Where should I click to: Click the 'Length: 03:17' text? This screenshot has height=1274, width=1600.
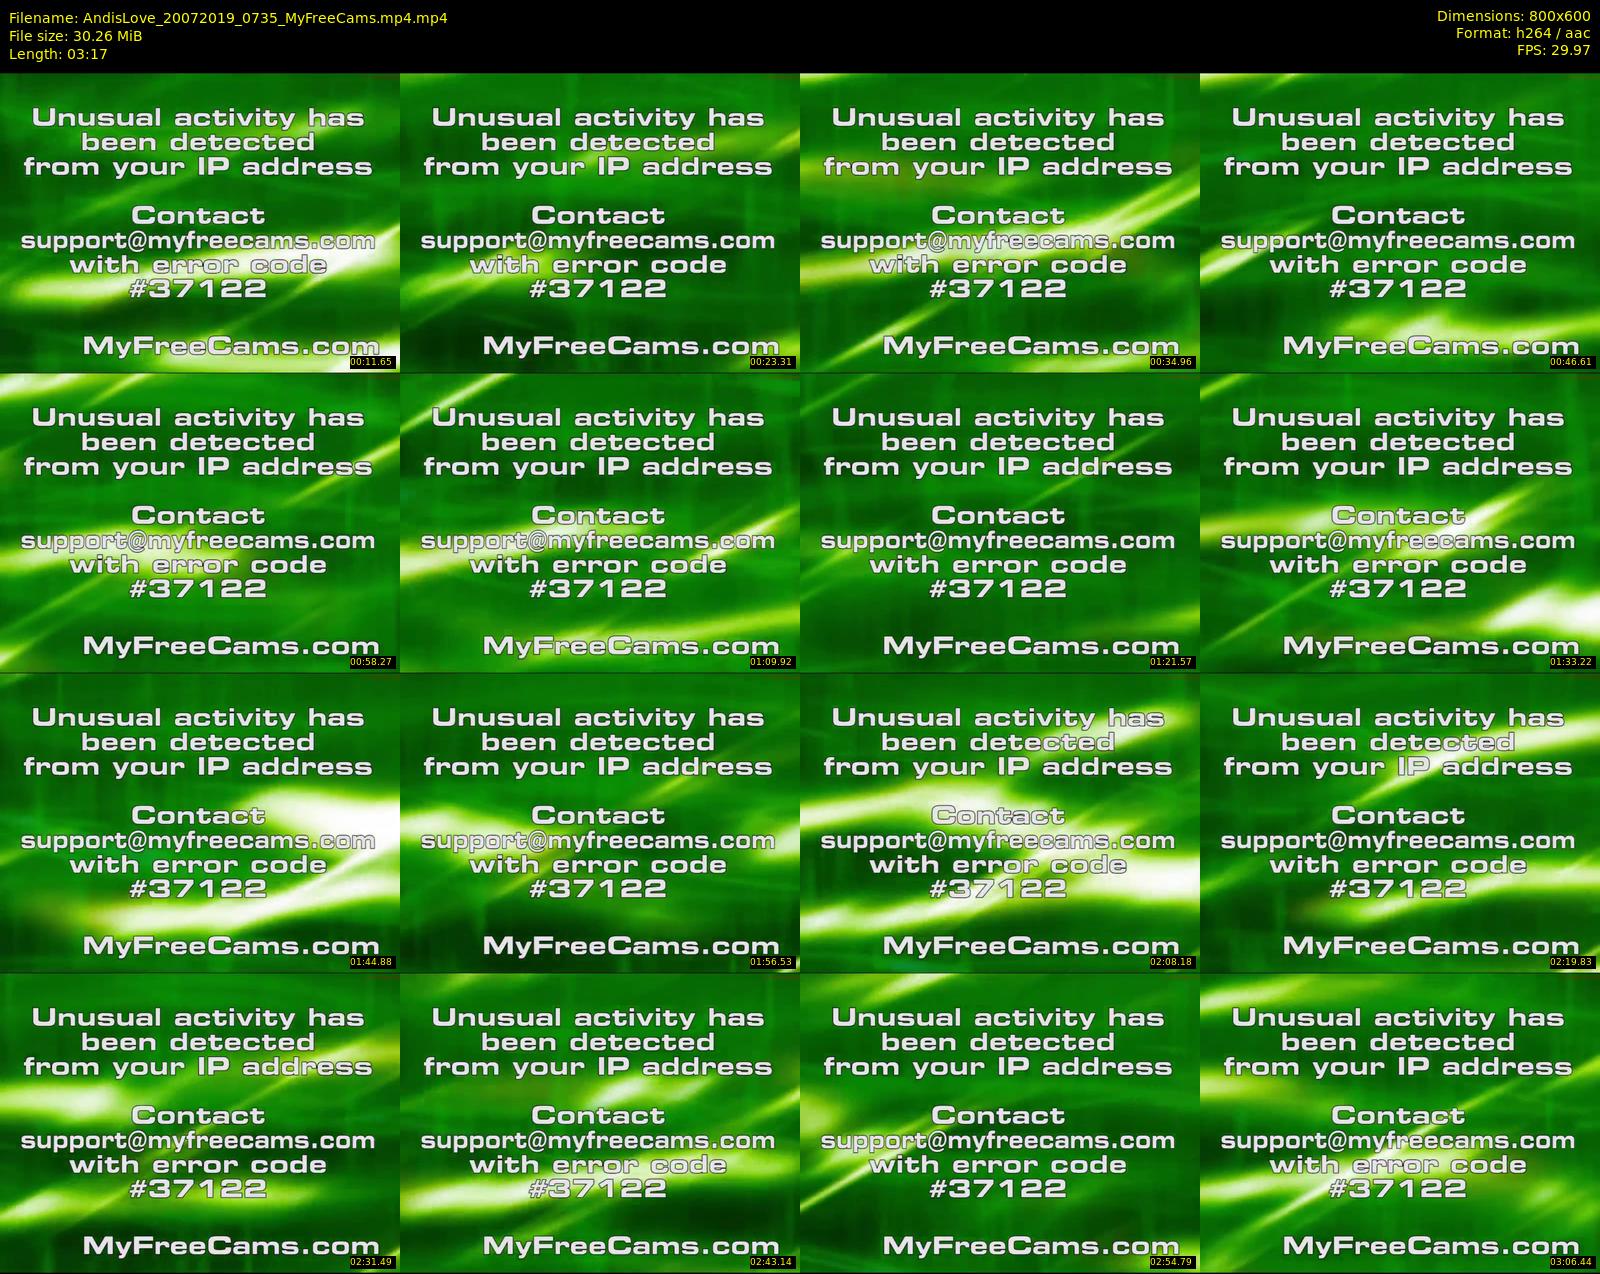coord(58,54)
